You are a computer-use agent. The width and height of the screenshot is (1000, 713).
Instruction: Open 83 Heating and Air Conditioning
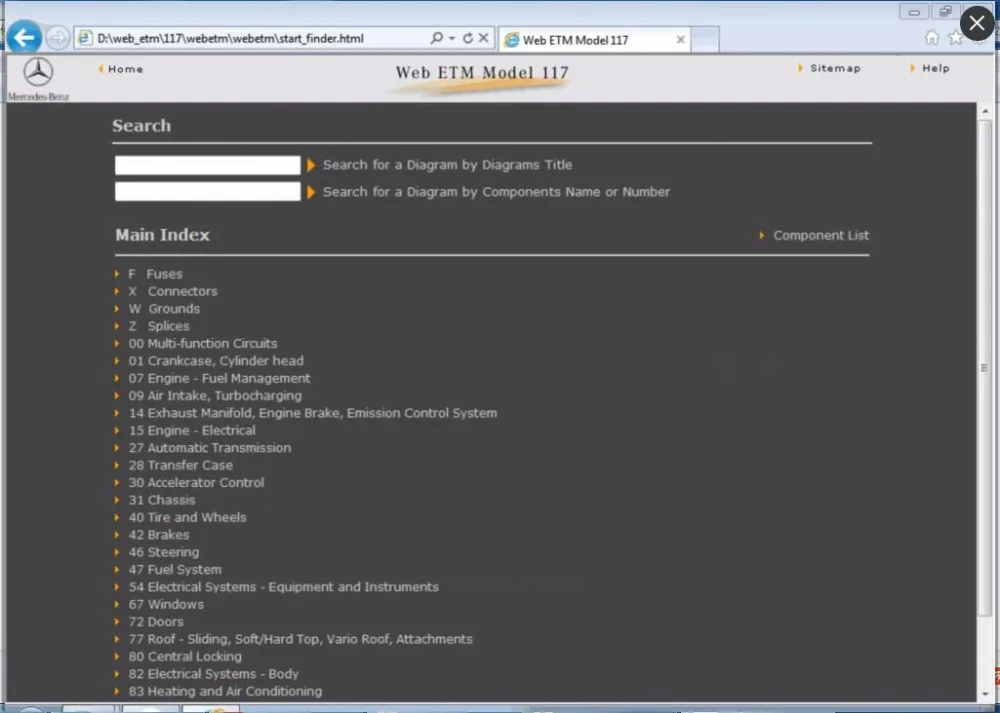point(225,691)
